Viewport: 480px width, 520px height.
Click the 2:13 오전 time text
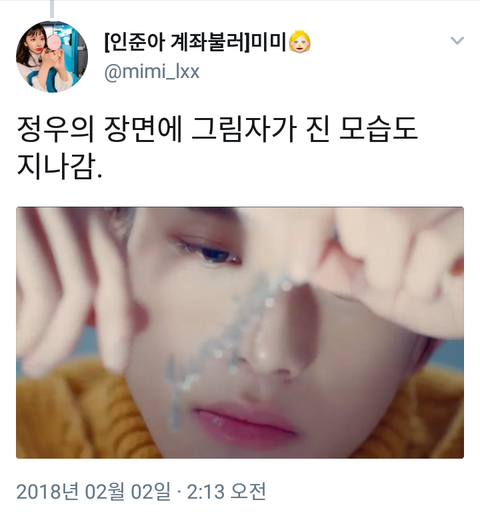click(x=226, y=492)
